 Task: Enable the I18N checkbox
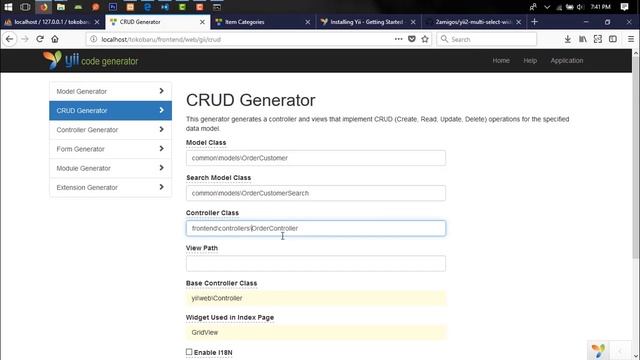click(189, 352)
